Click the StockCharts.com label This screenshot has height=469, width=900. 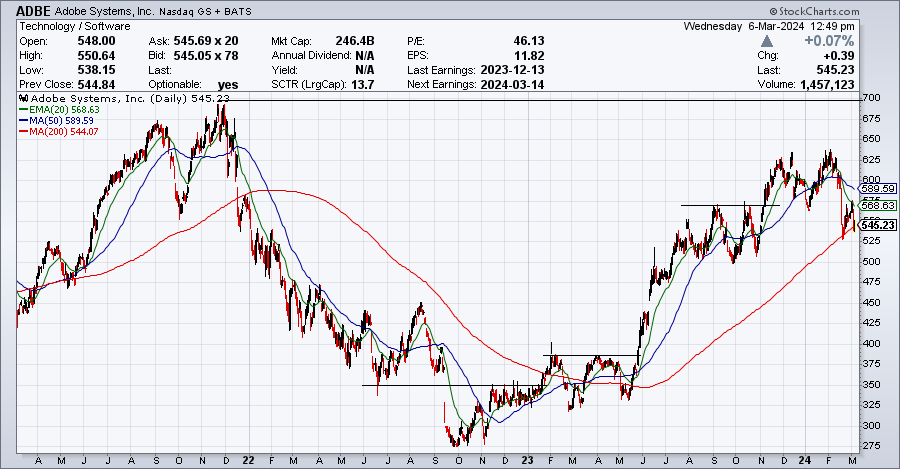814,11
